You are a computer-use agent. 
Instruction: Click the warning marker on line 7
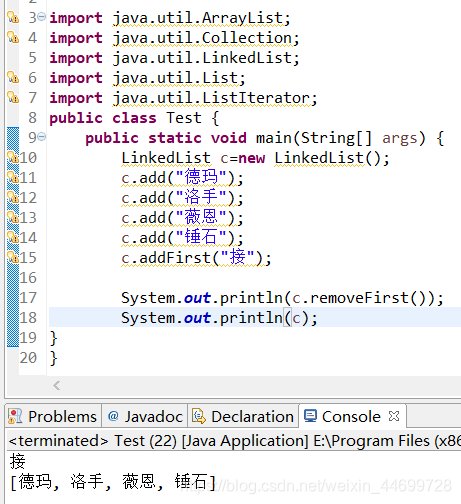pyautogui.click(x=13, y=98)
